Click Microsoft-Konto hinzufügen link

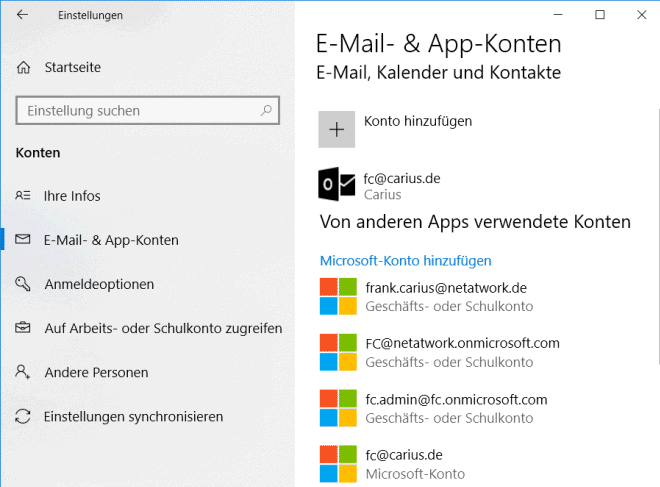click(x=405, y=261)
